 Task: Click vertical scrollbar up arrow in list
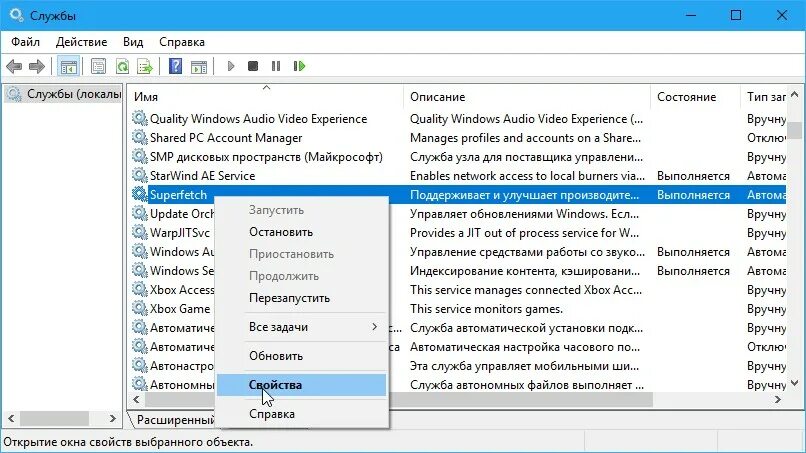(x=795, y=95)
